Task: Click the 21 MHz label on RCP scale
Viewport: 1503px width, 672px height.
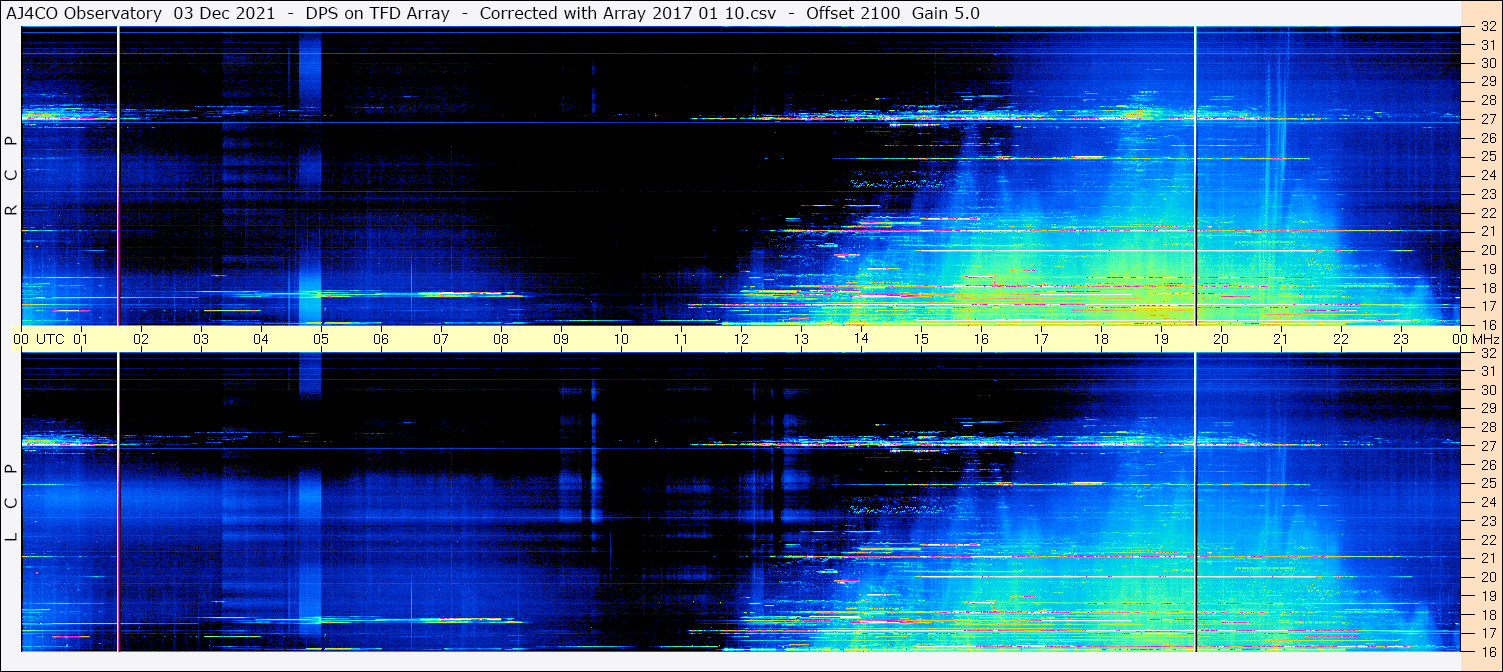Action: (x=1488, y=231)
